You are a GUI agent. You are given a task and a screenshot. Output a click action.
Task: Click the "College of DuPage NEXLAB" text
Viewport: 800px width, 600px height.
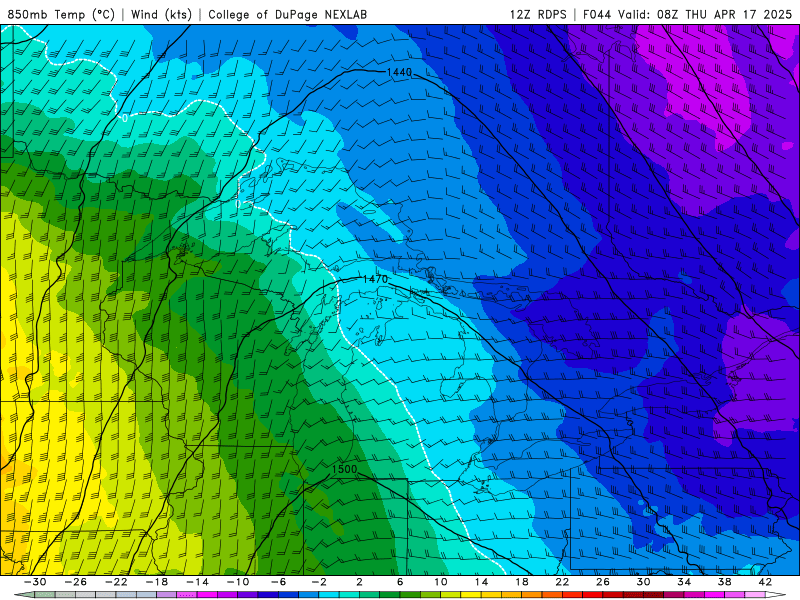pos(287,15)
